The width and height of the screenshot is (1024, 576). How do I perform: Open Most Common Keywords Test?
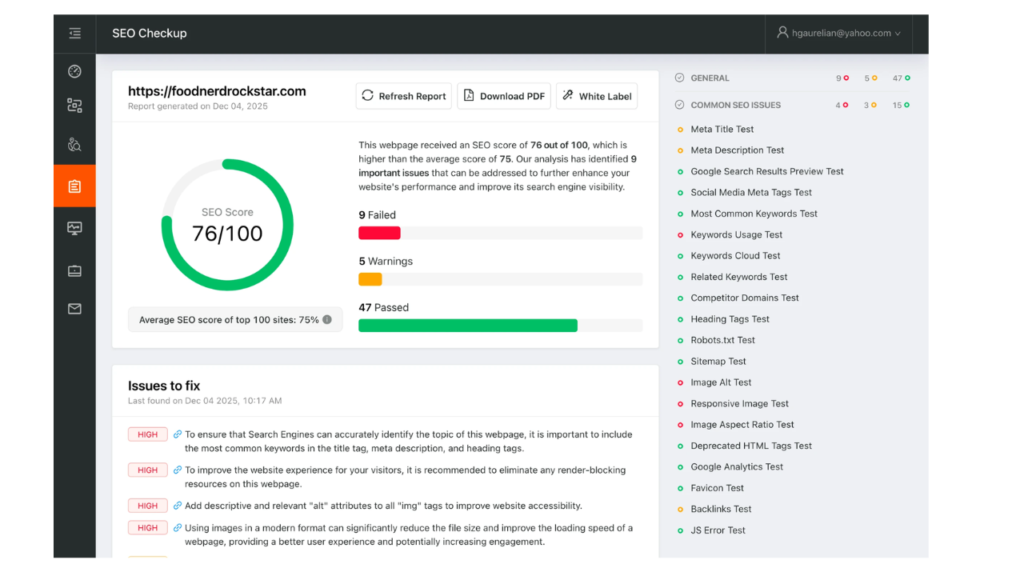(x=754, y=214)
